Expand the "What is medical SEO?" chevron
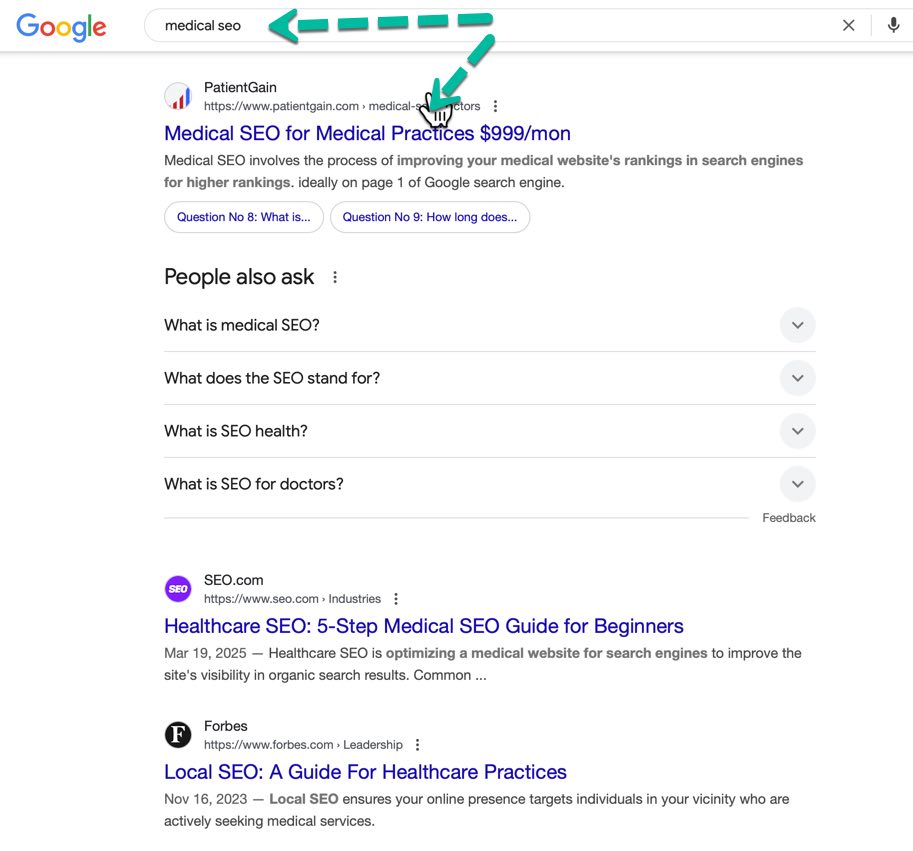Image resolution: width=913 pixels, height=851 pixels. point(797,325)
